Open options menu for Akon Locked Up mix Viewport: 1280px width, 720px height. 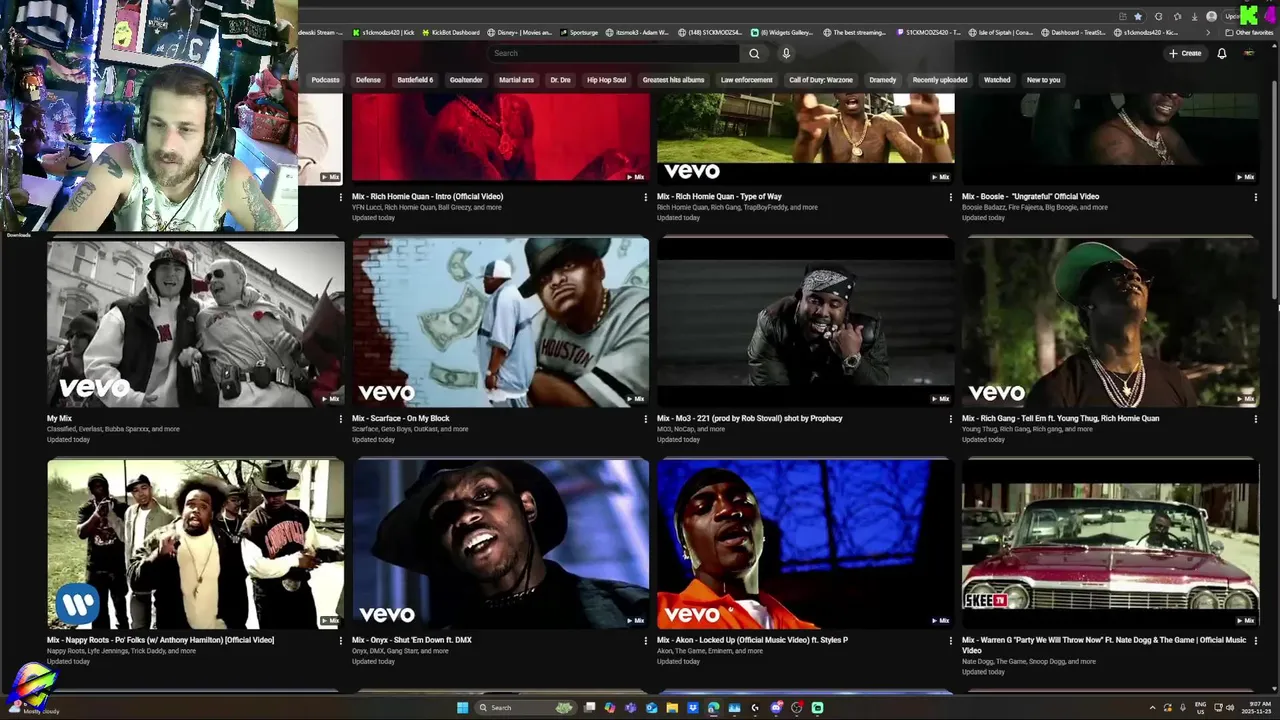point(950,641)
